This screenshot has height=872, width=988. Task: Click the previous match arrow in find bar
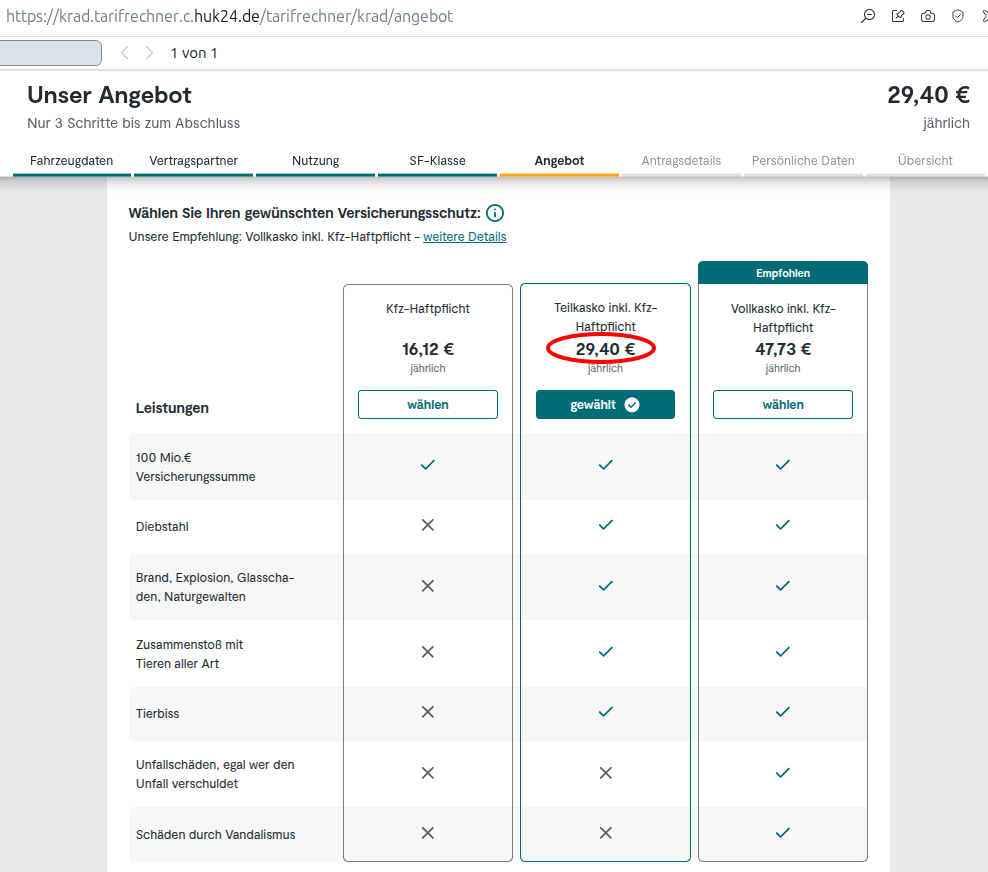pyautogui.click(x=125, y=53)
